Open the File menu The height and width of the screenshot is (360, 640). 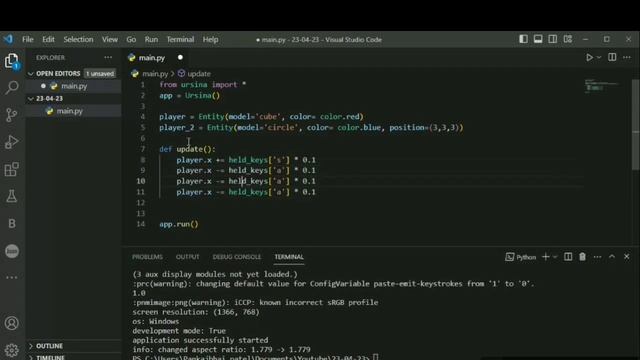(x=28, y=40)
